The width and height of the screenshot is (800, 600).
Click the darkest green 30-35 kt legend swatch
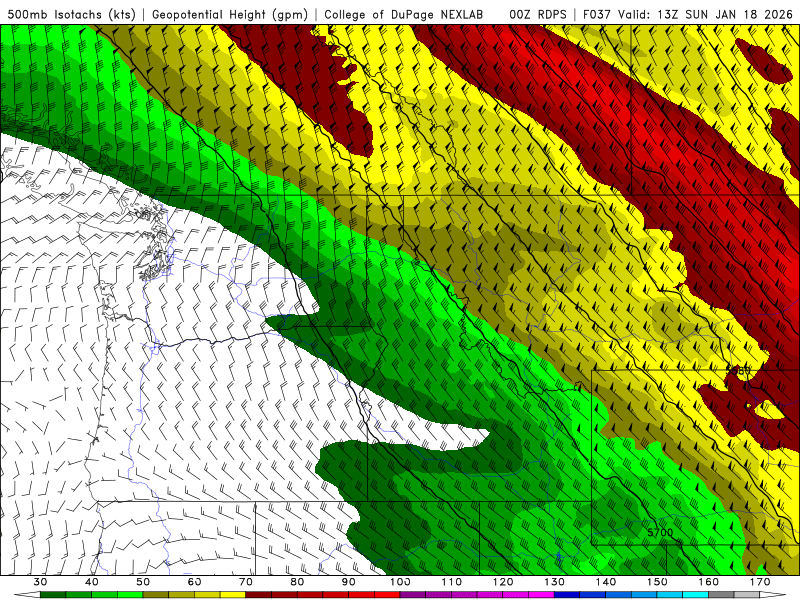[53, 595]
